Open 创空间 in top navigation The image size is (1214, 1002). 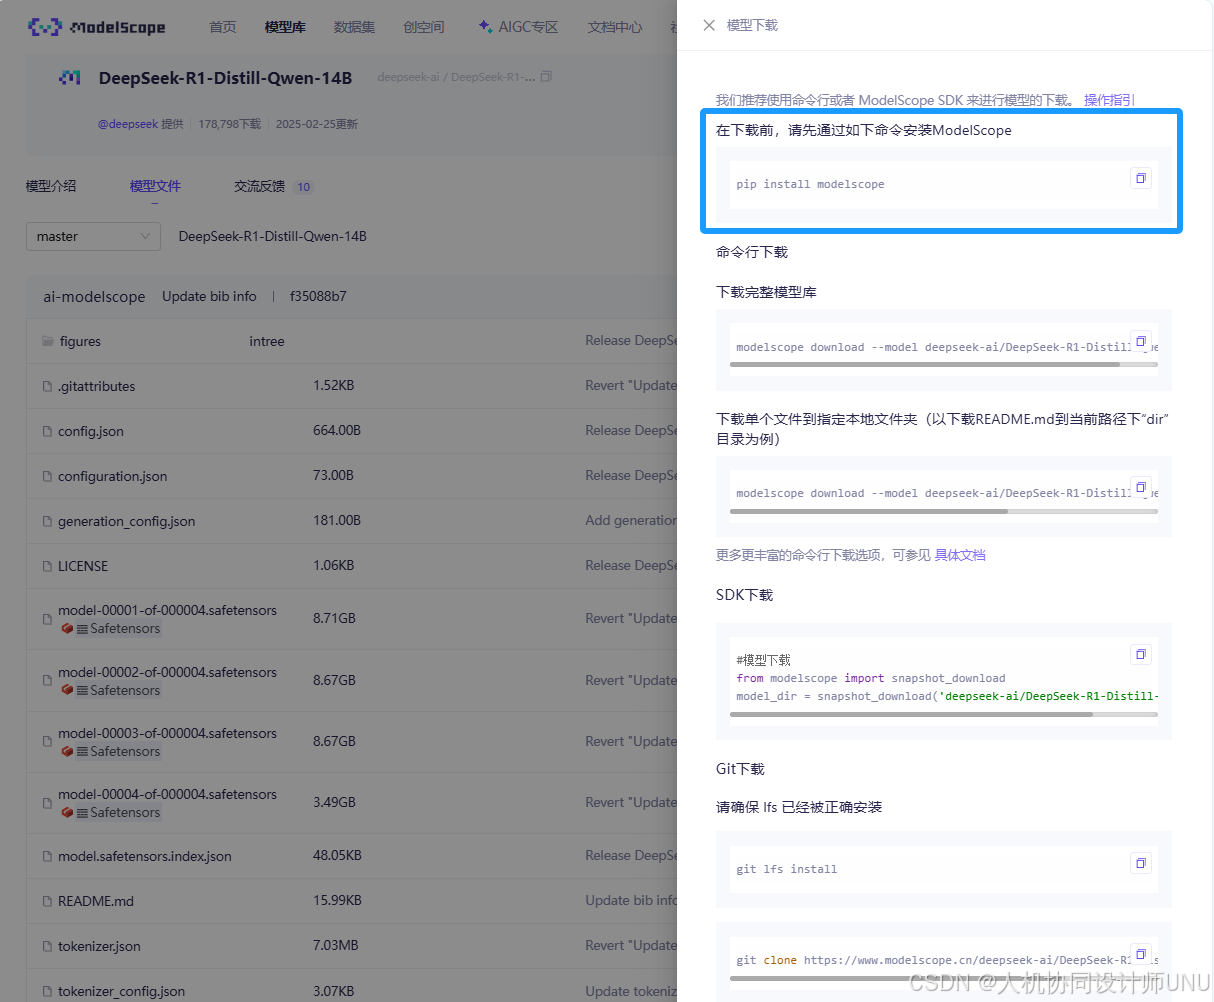[x=424, y=27]
